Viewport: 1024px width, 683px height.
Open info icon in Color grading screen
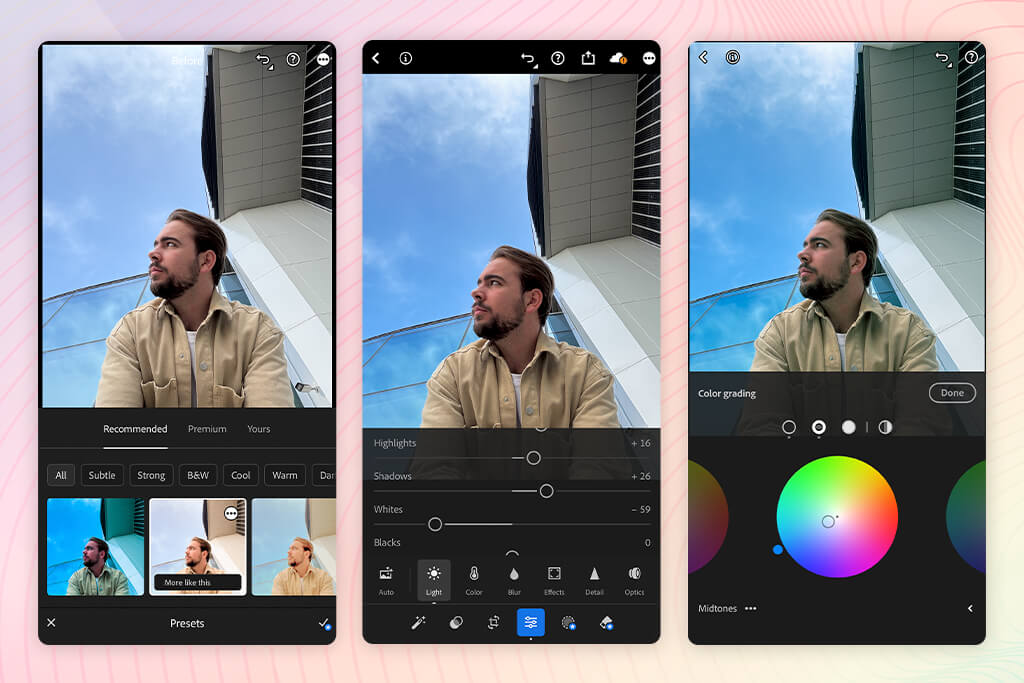coord(733,57)
